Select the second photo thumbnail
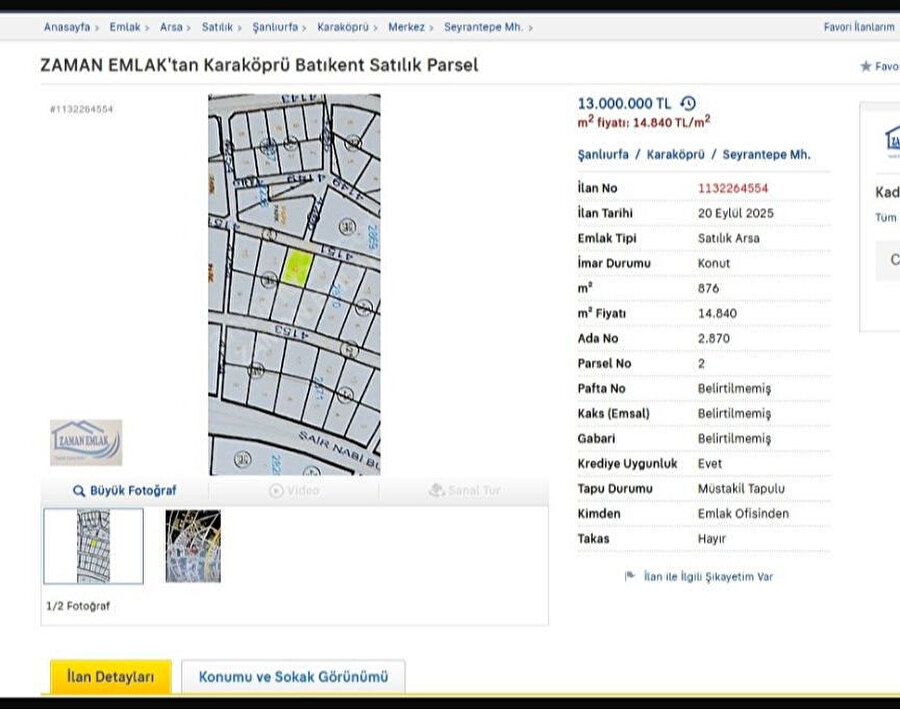The height and width of the screenshot is (709, 900). [193, 546]
